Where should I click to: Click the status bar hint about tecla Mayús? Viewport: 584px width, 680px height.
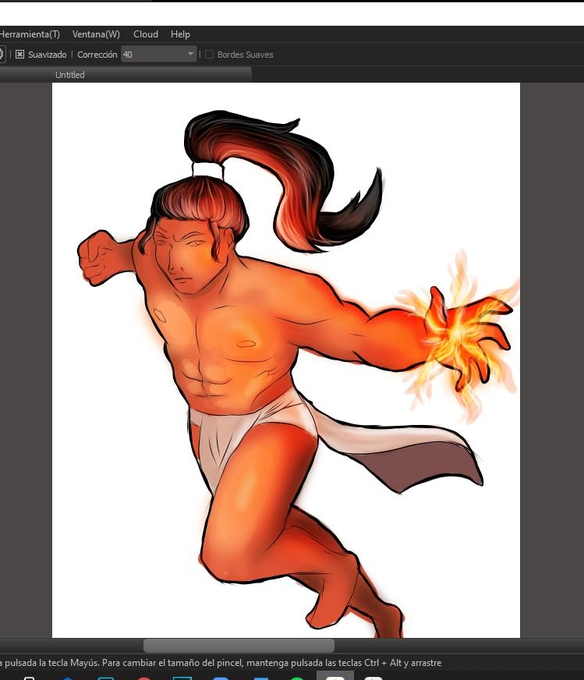tap(221, 663)
